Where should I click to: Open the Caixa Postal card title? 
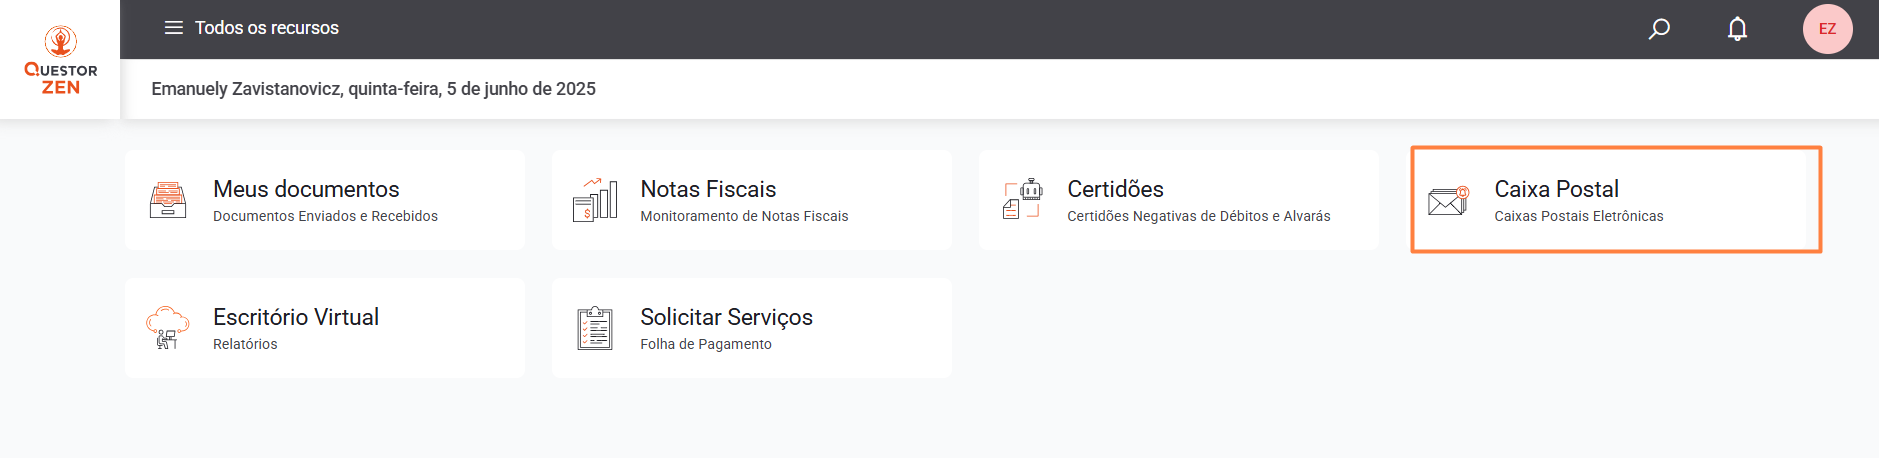(x=1556, y=189)
